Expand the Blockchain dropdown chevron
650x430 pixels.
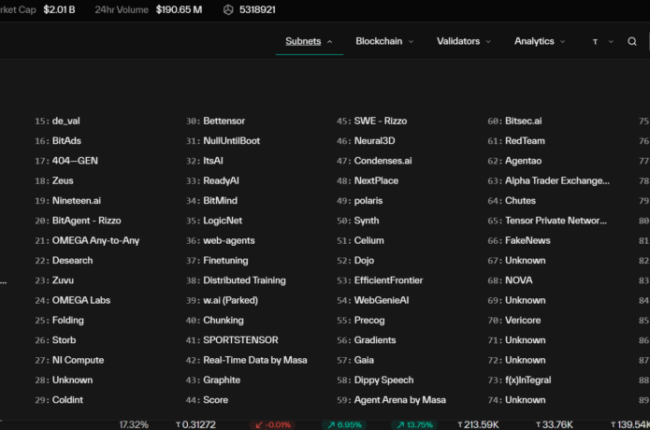coord(411,41)
